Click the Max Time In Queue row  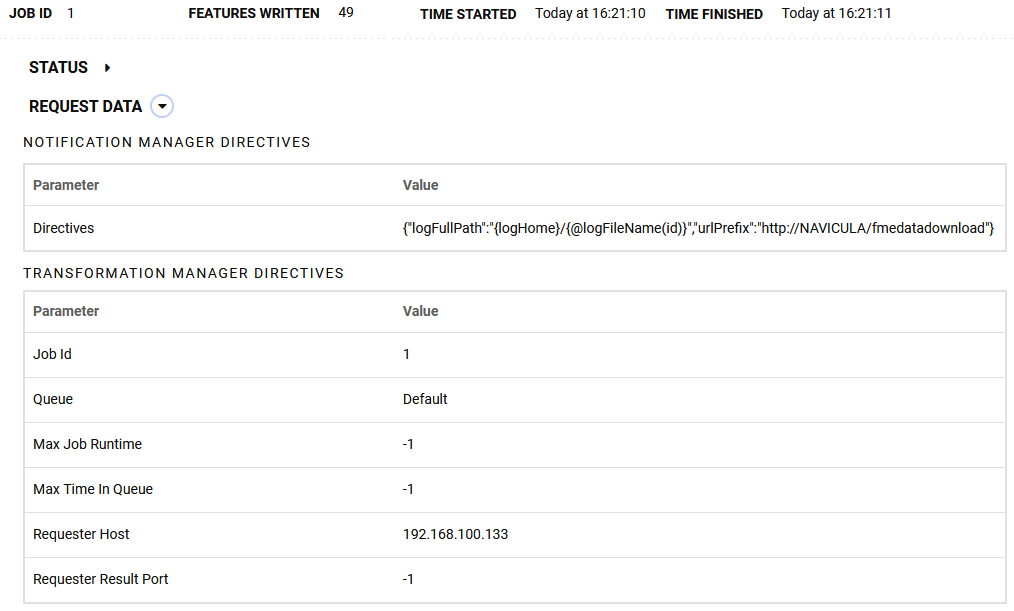tap(515, 490)
